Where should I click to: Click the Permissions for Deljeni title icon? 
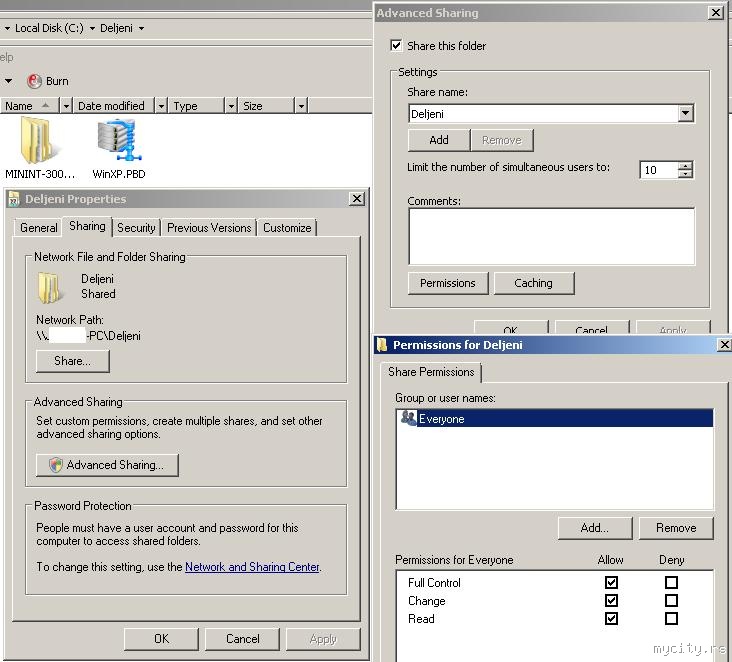click(382, 345)
